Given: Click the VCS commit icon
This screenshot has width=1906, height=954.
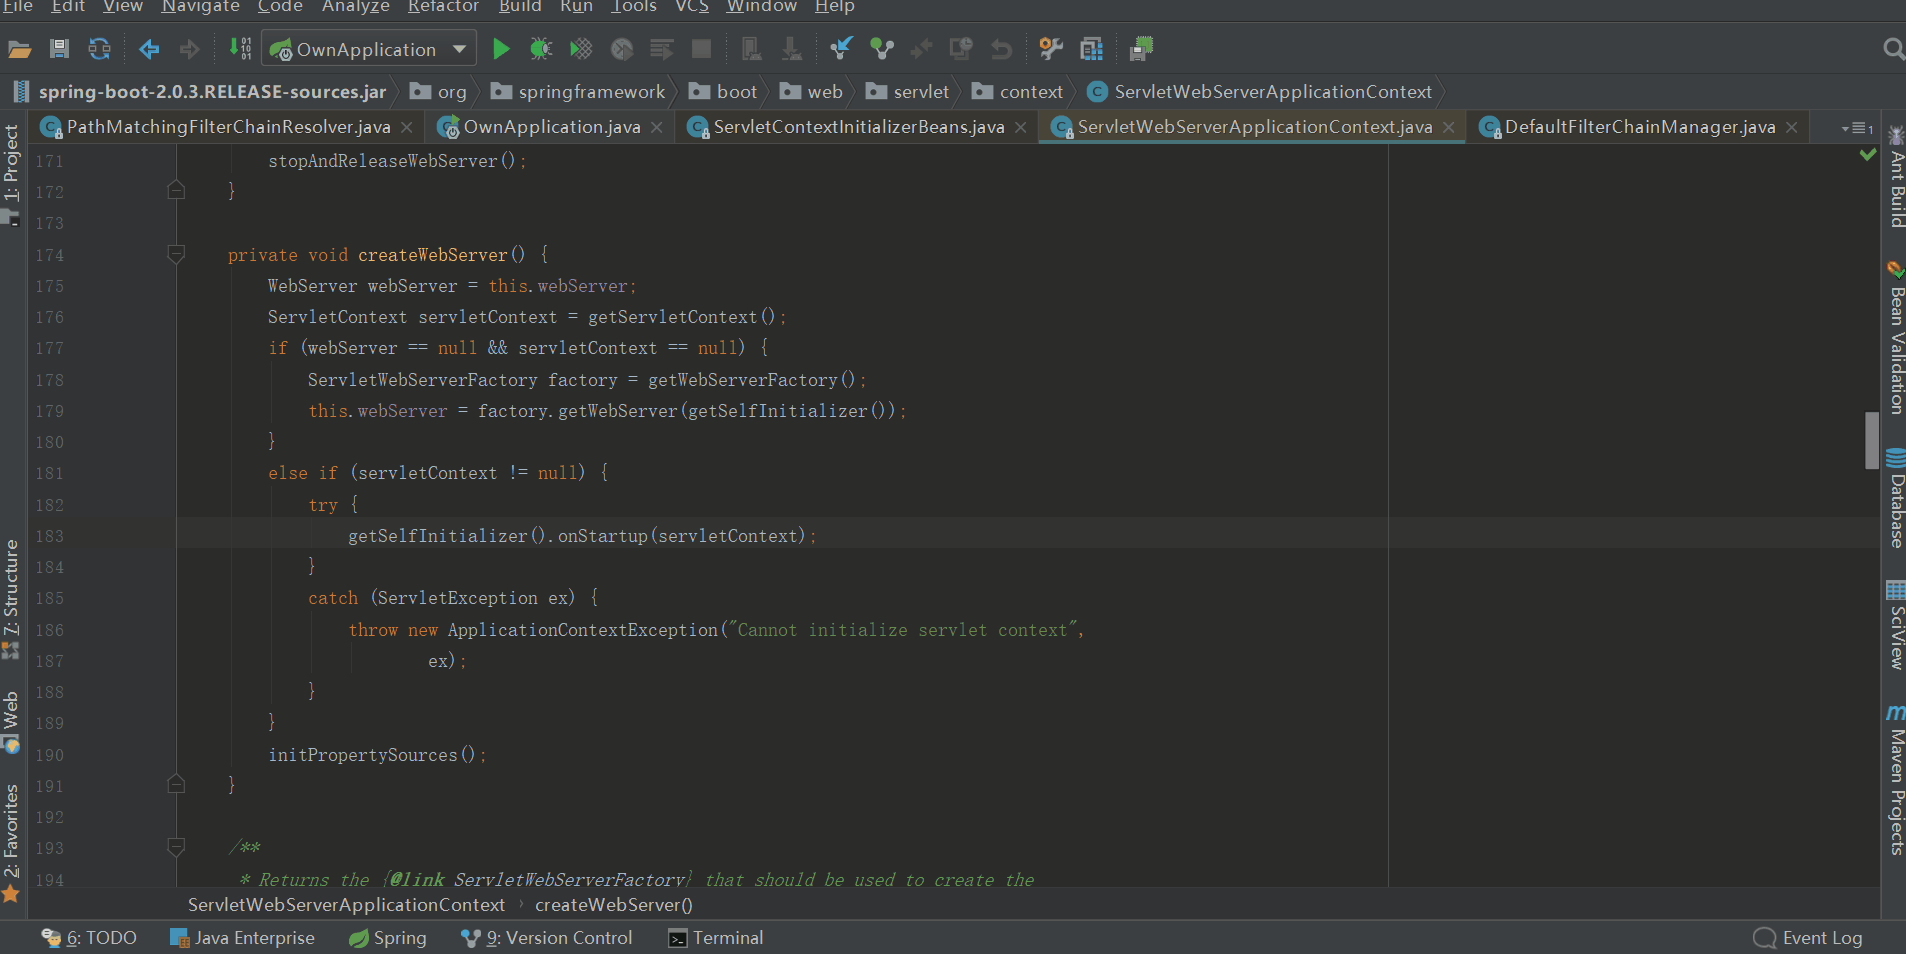Looking at the screenshot, I should pyautogui.click(x=881, y=49).
